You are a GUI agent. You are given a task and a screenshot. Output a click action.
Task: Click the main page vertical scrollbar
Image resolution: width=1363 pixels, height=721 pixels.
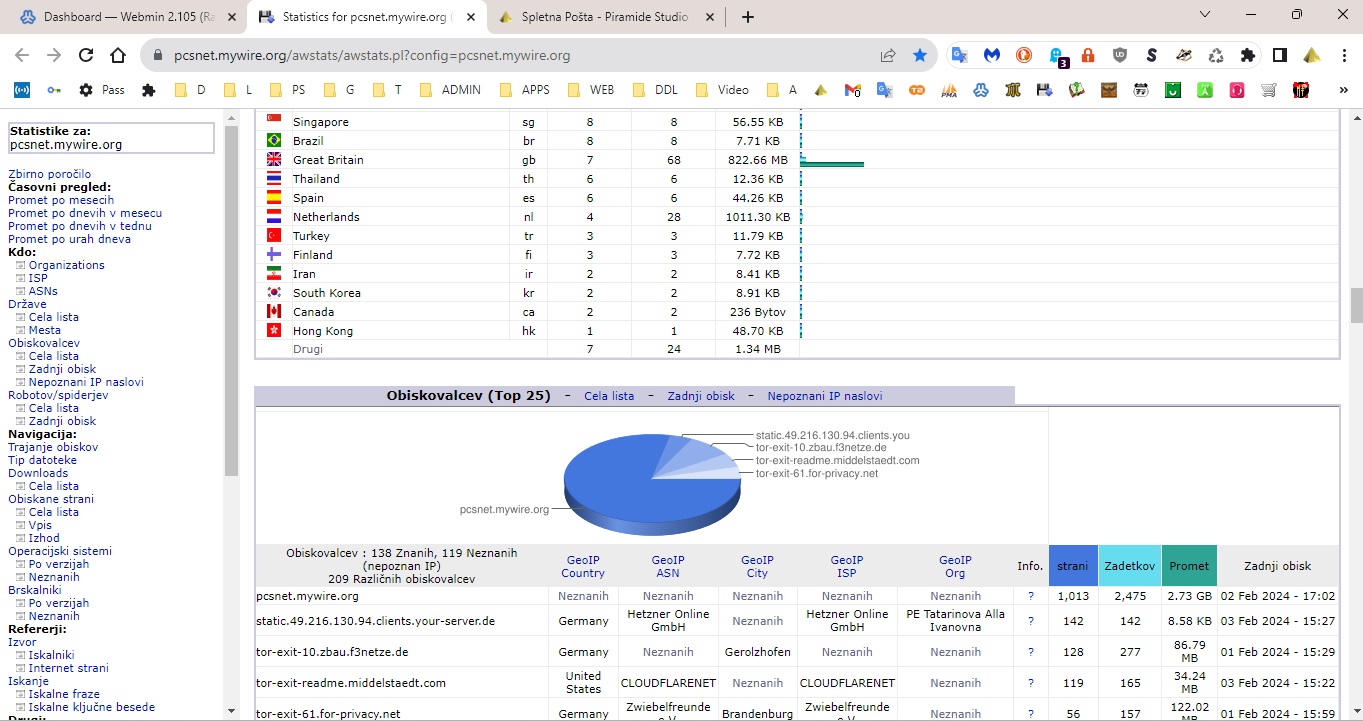[1356, 305]
